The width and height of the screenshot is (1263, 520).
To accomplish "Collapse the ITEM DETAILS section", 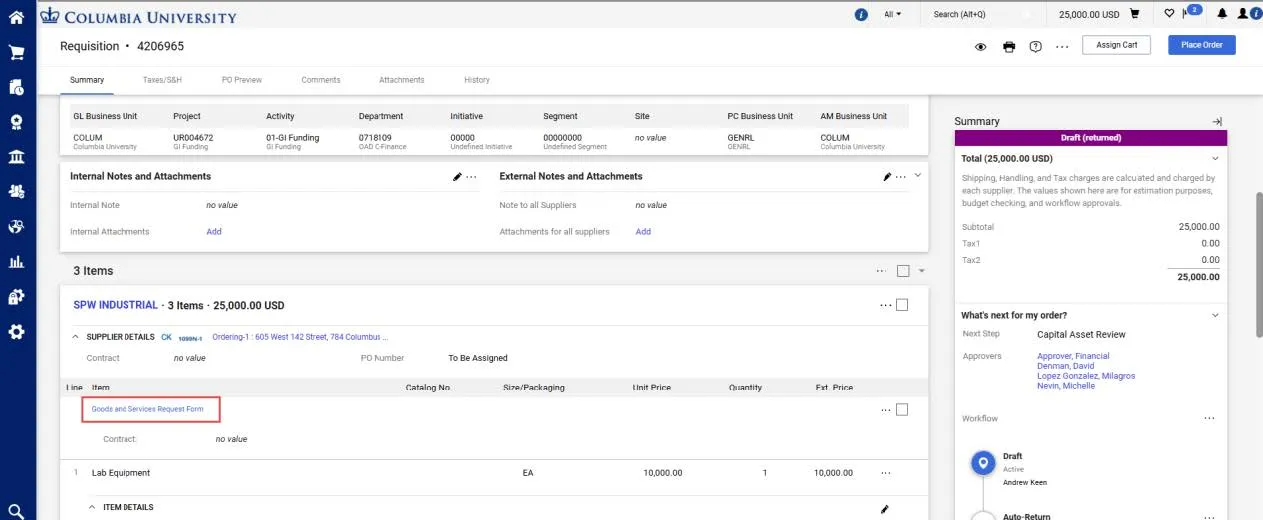I will 93,507.
